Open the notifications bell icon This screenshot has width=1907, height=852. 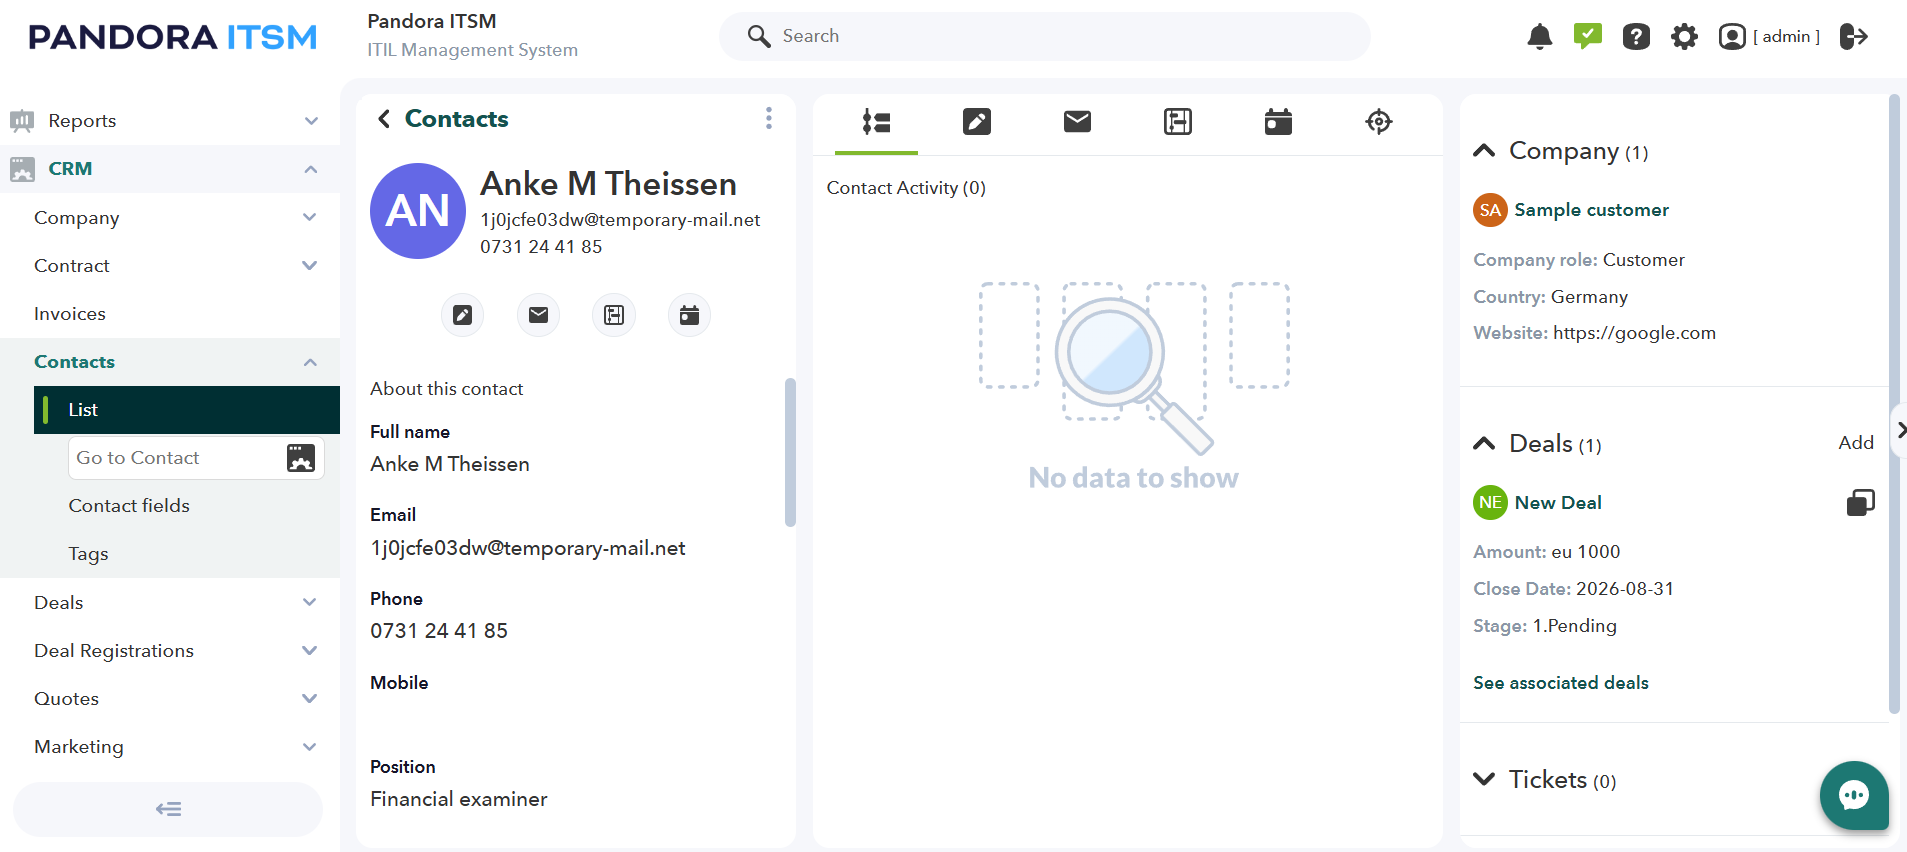pyautogui.click(x=1539, y=37)
